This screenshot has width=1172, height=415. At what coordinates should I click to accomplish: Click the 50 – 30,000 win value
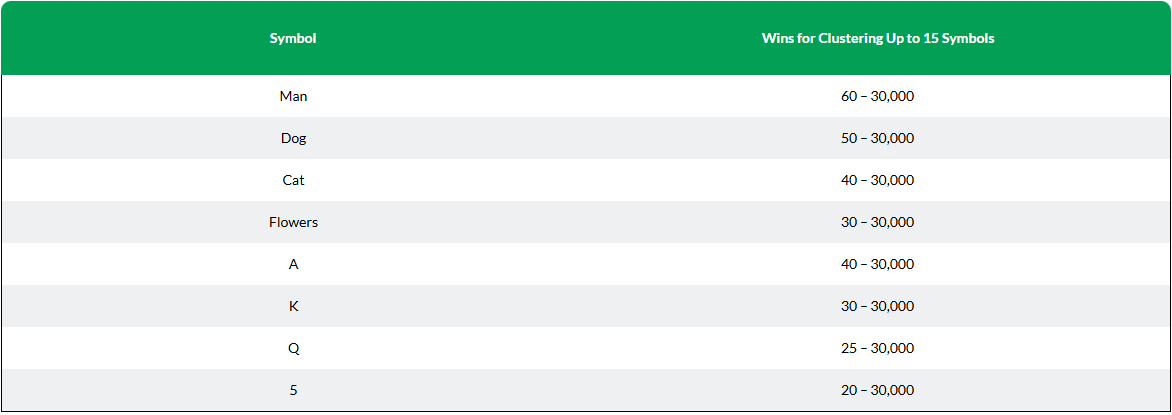878,138
